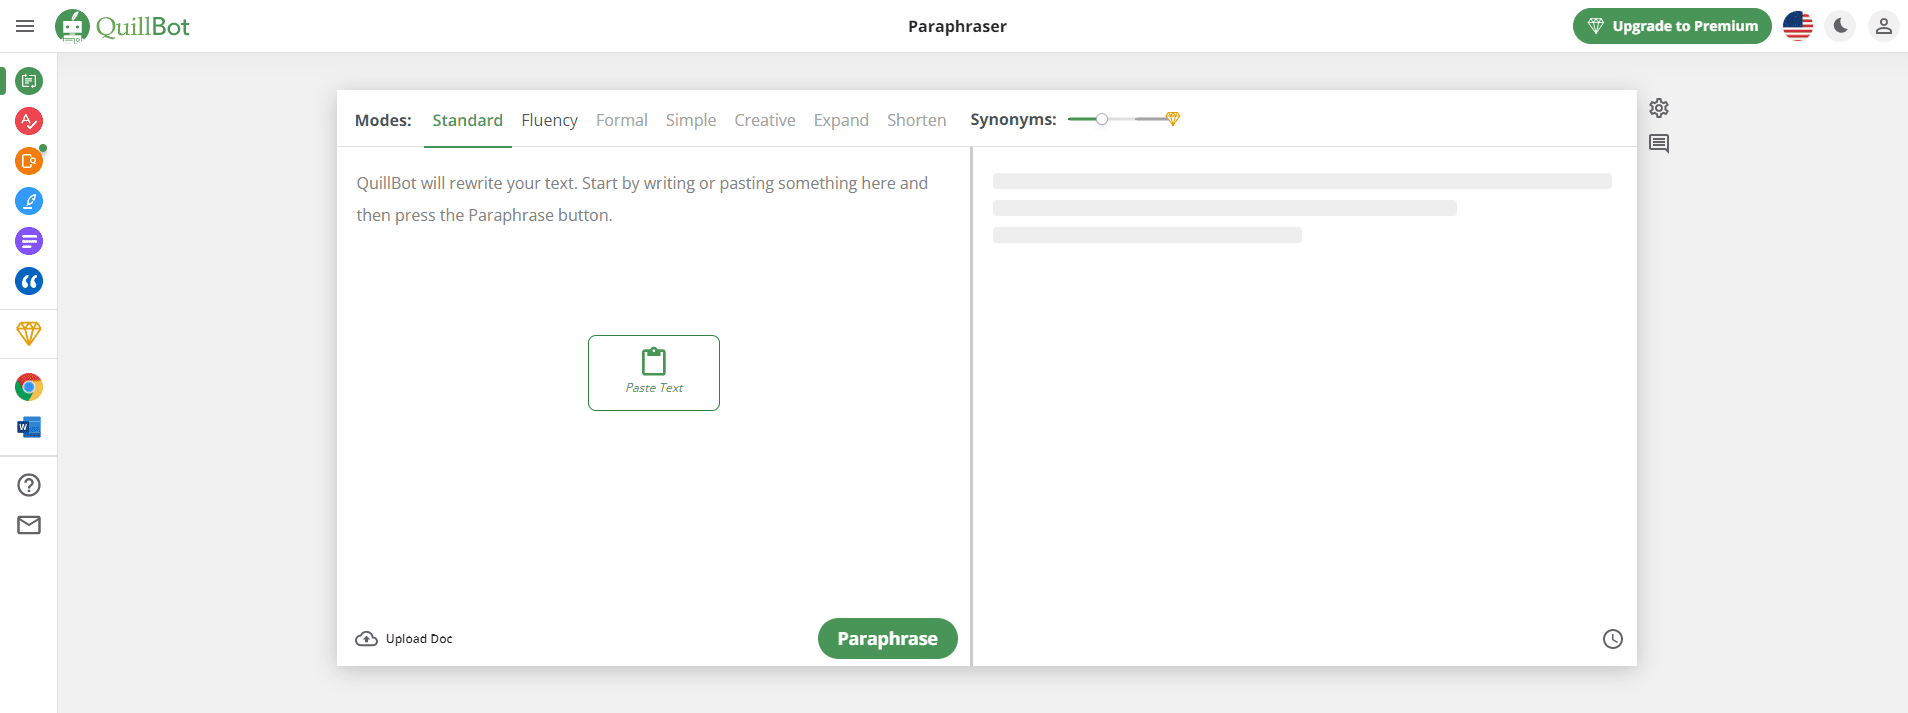The height and width of the screenshot is (713, 1908).
Task: Select the Creative mode tab
Action: click(765, 120)
